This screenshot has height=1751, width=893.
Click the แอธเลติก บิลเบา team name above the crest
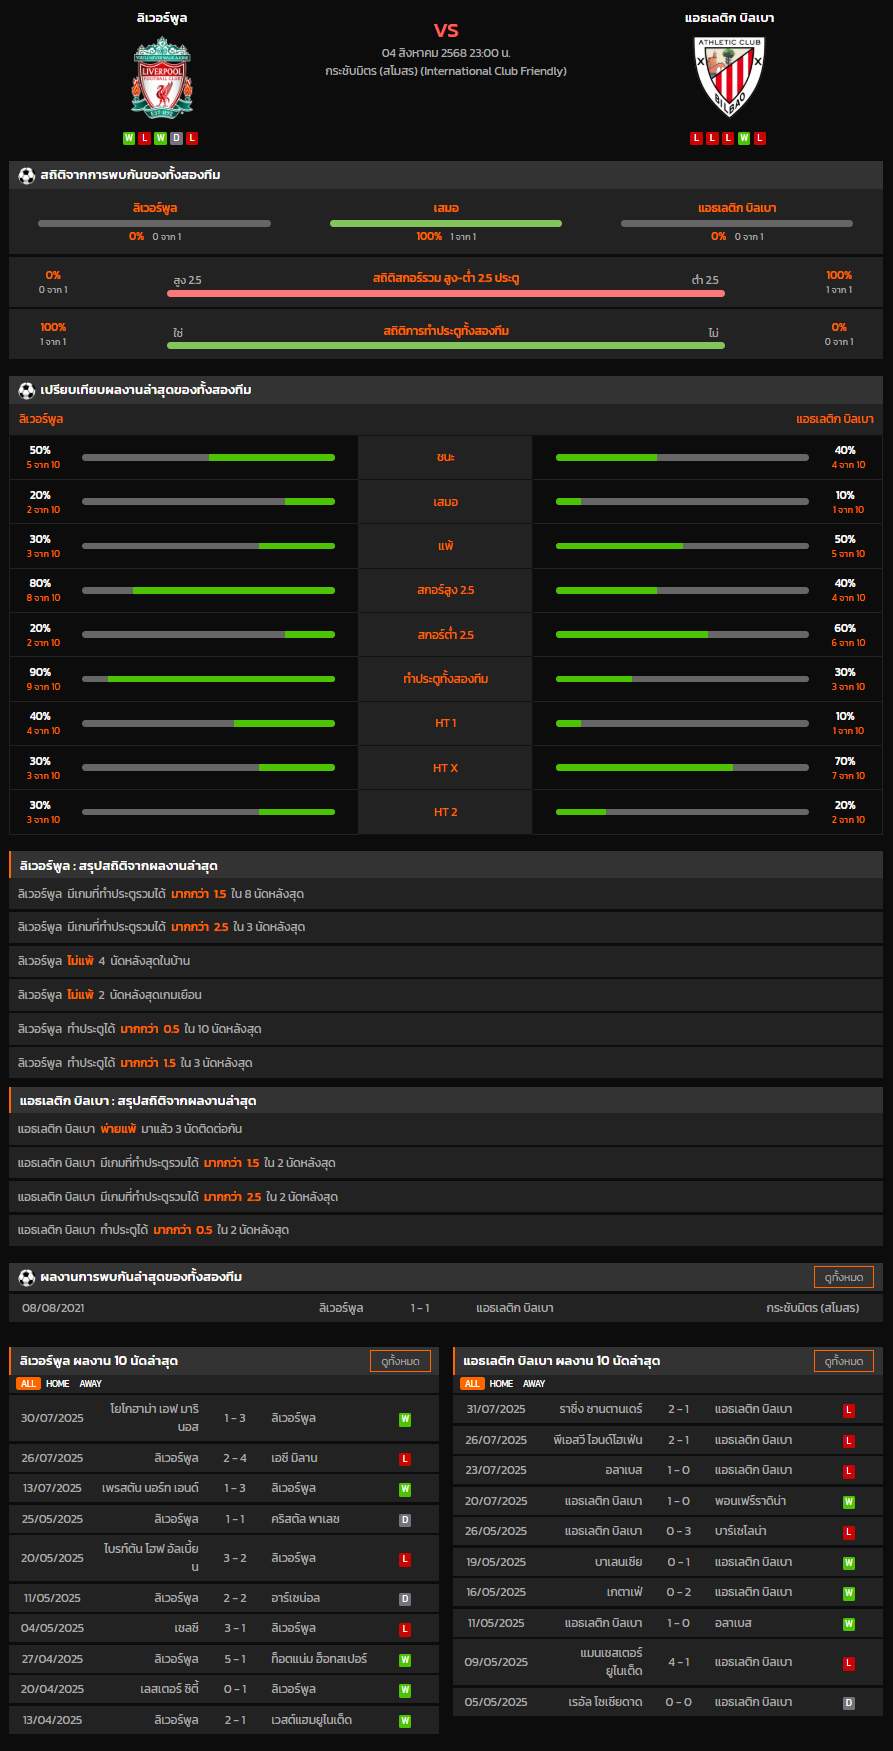[729, 18]
